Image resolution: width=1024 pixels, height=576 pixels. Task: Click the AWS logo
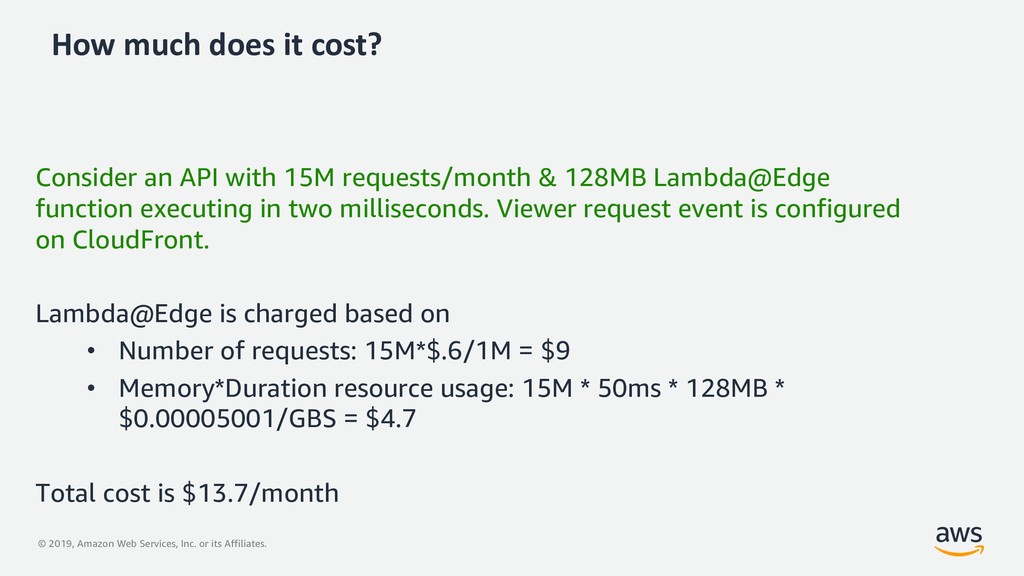[959, 541]
